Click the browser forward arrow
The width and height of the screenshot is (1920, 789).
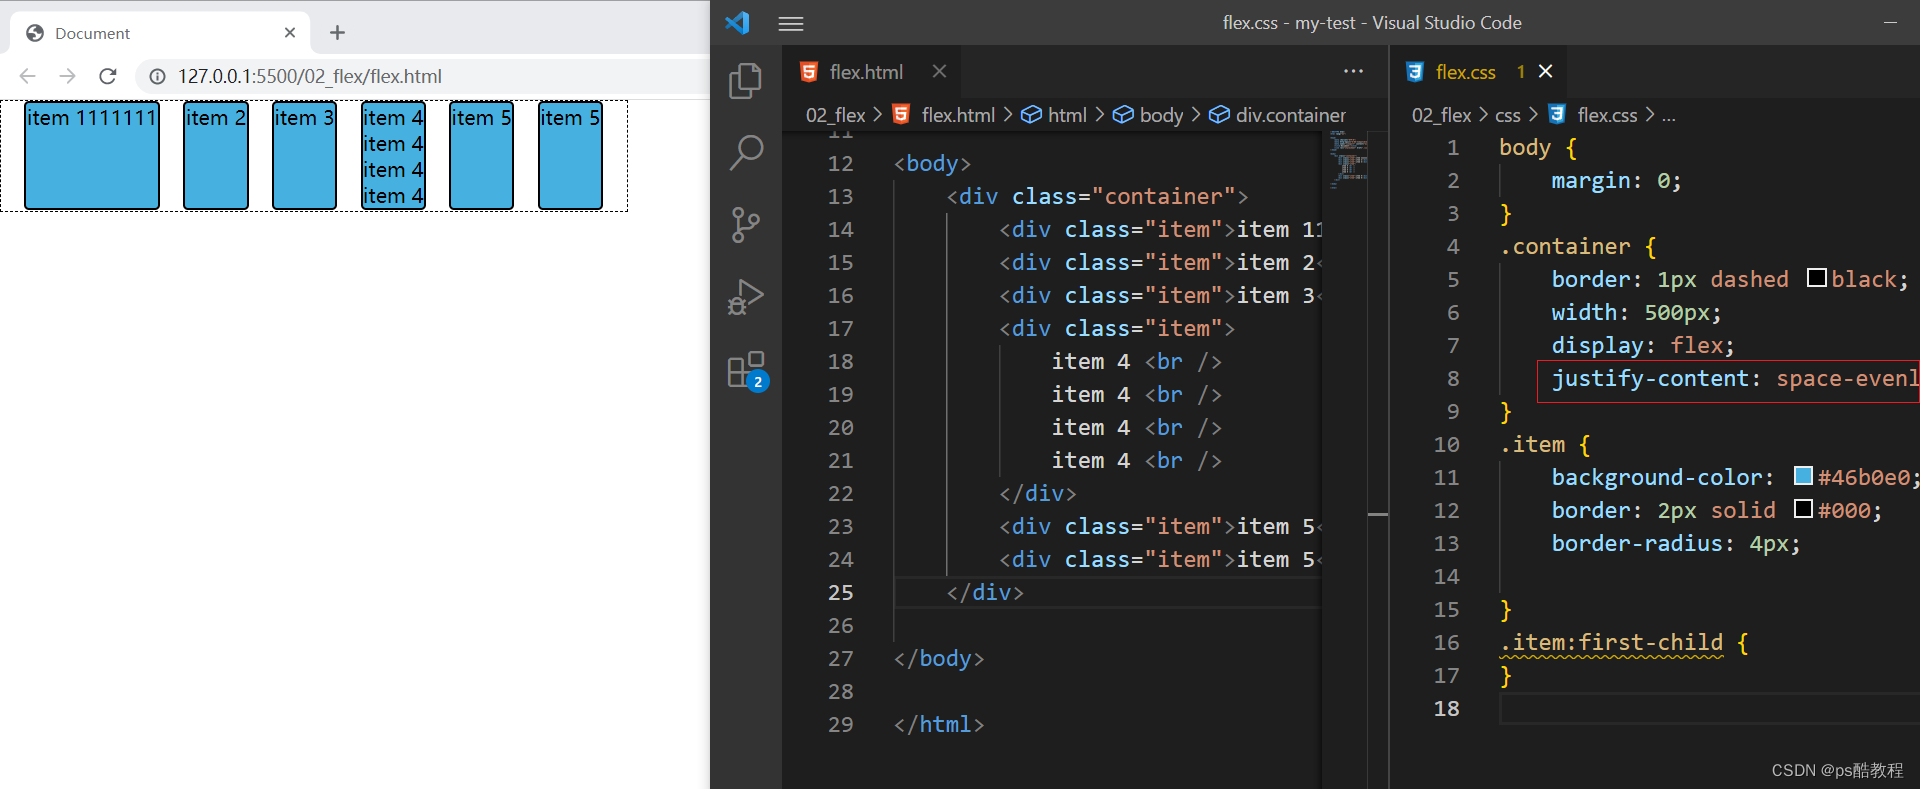point(67,76)
